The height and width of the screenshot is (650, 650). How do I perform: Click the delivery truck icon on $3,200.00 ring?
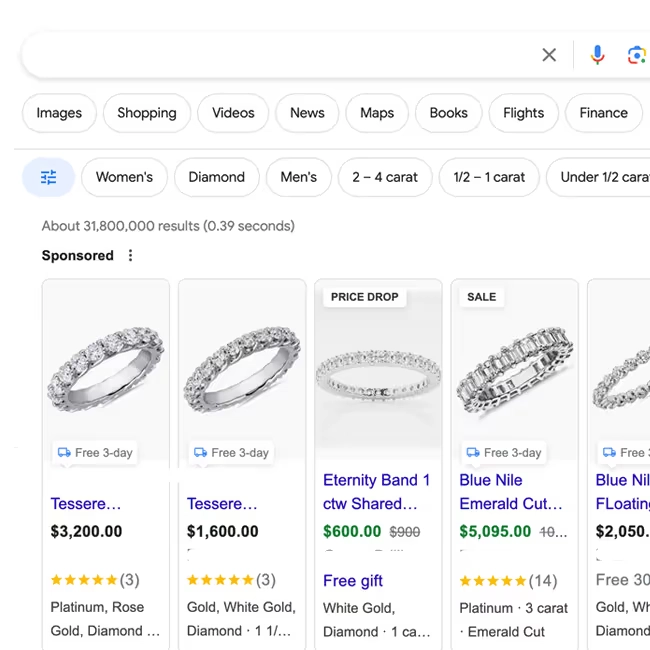click(64, 452)
